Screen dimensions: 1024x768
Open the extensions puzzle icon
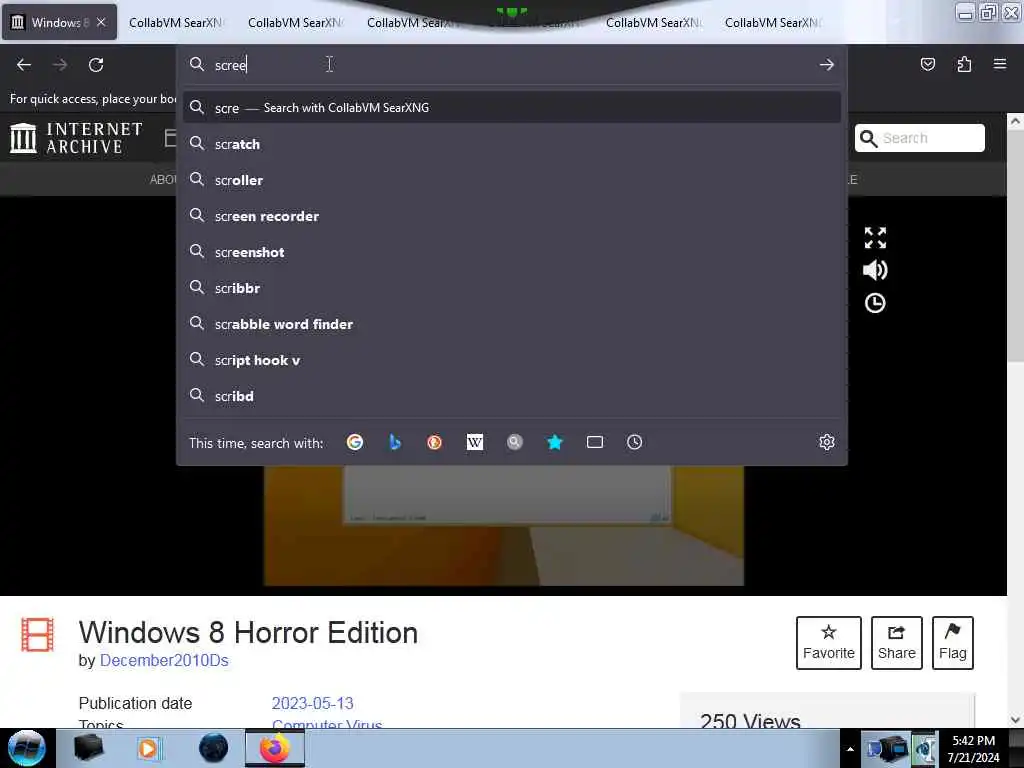point(964,64)
